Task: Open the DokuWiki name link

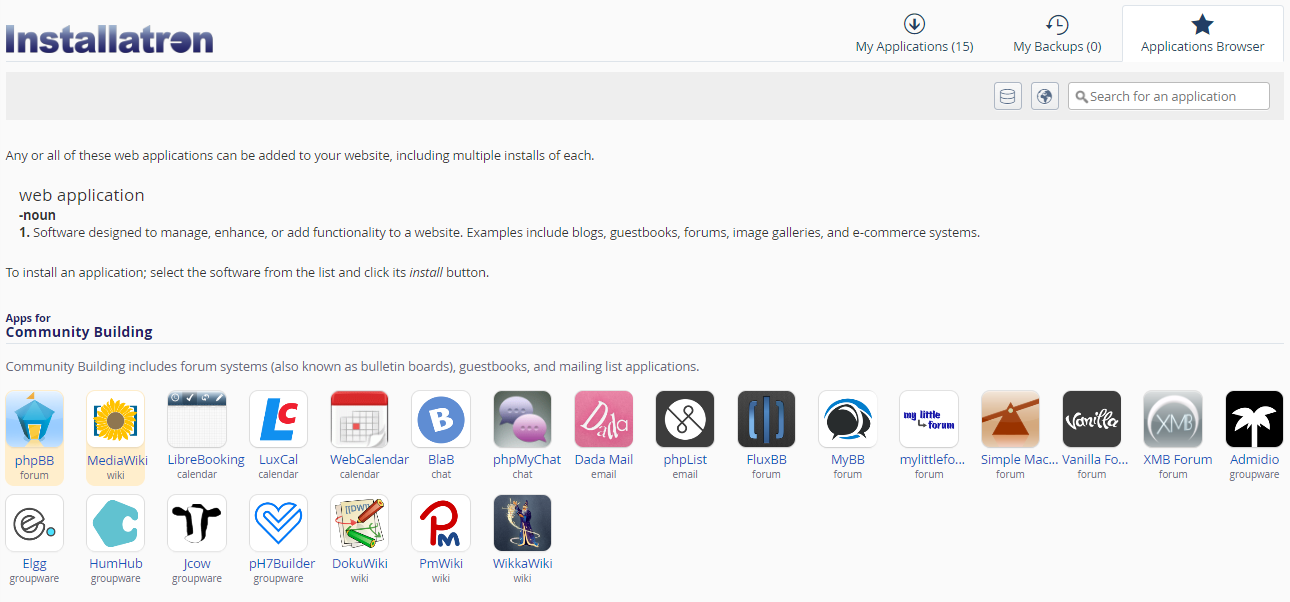Action: click(360, 564)
